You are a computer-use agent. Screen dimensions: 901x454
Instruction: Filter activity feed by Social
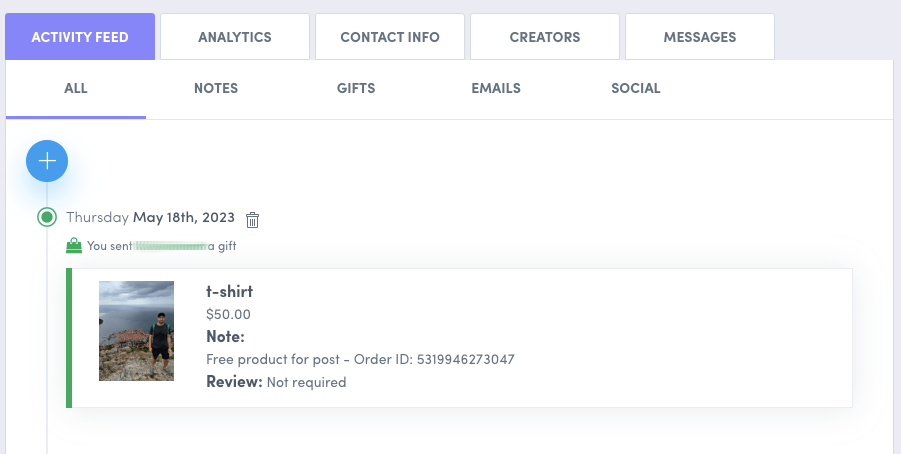(x=636, y=88)
